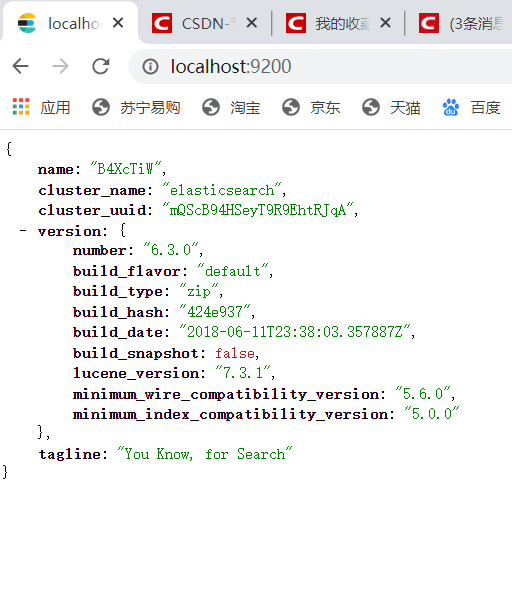Click the CSDN favicon on second tab
The image size is (512, 607).
point(162,23)
